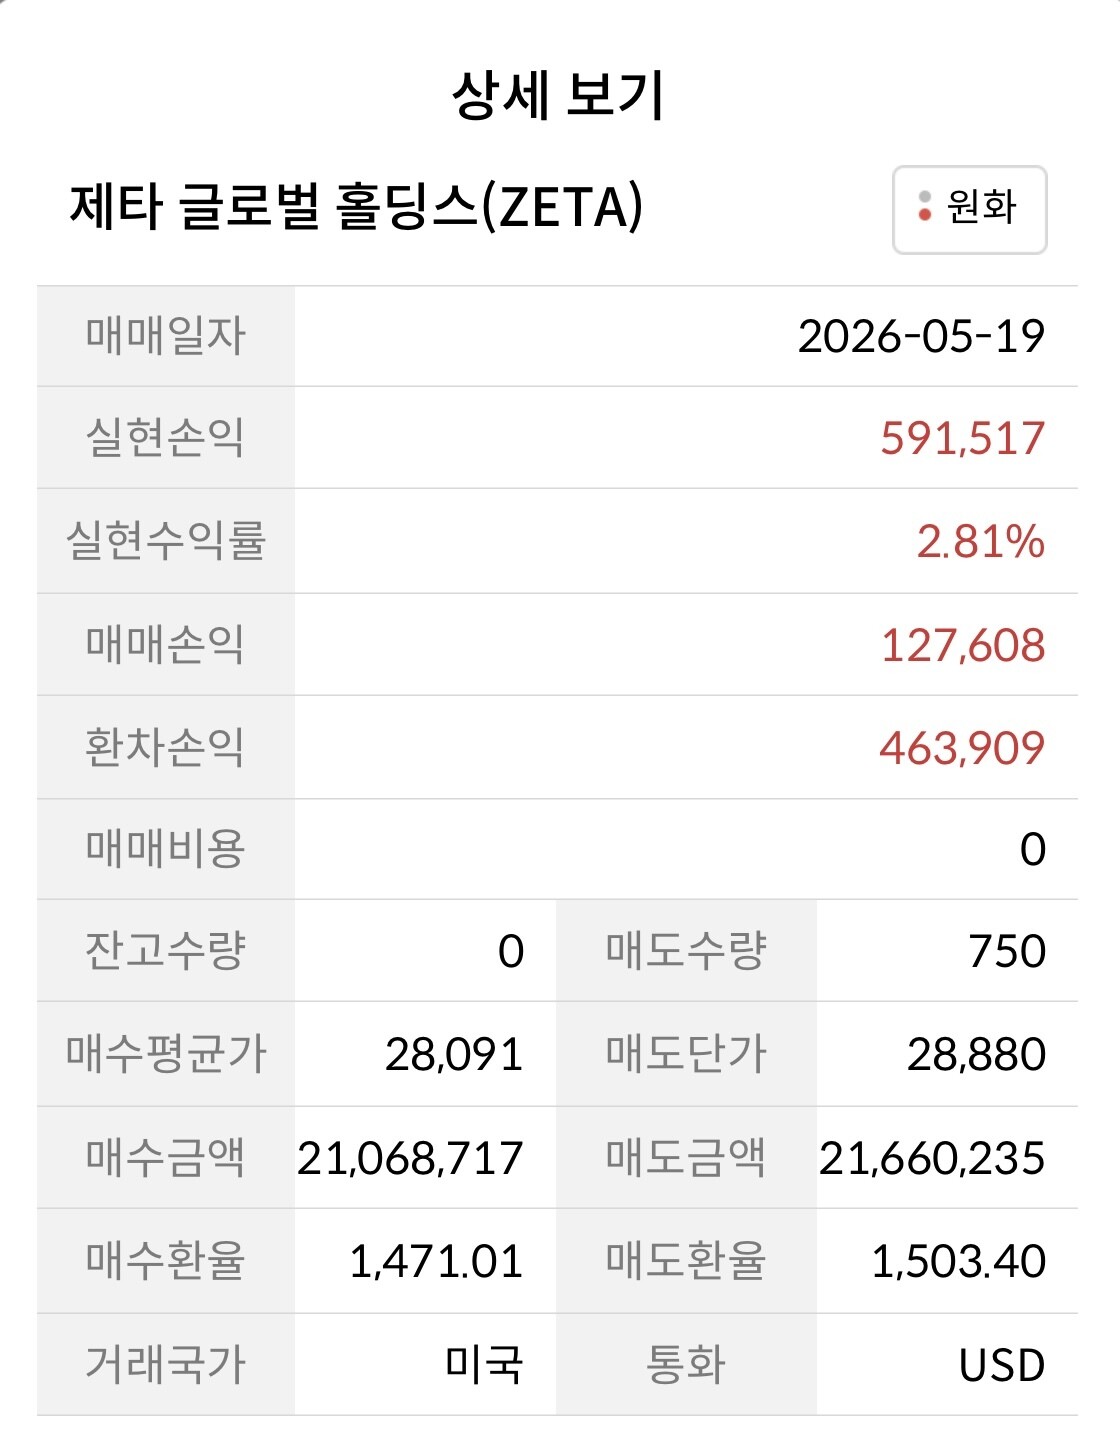1120x1453 pixels.
Task: Tap the 매도단가 value 28,880
Action: pyautogui.click(x=976, y=1054)
